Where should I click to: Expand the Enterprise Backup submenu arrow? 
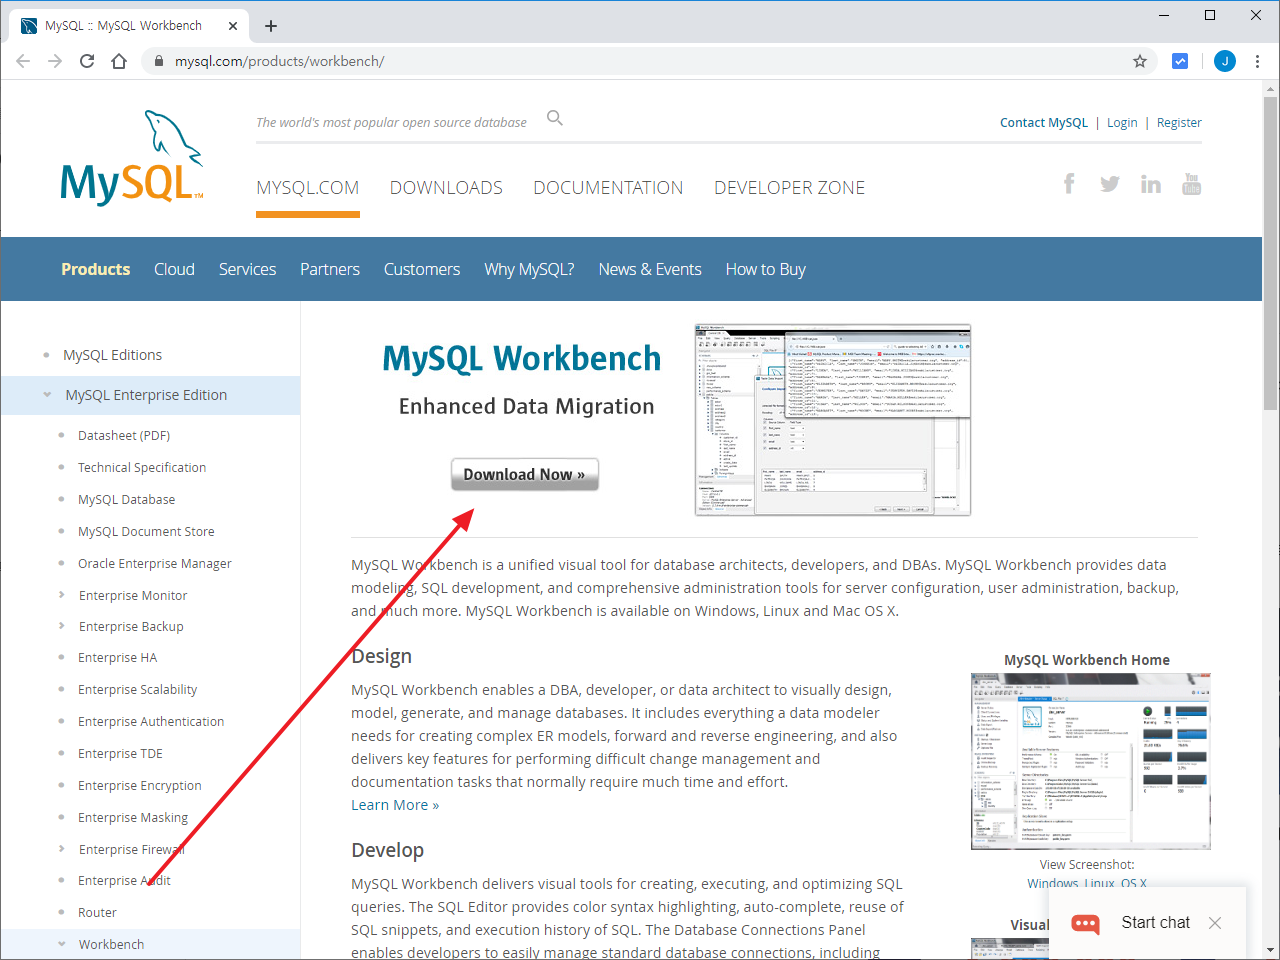tap(62, 626)
